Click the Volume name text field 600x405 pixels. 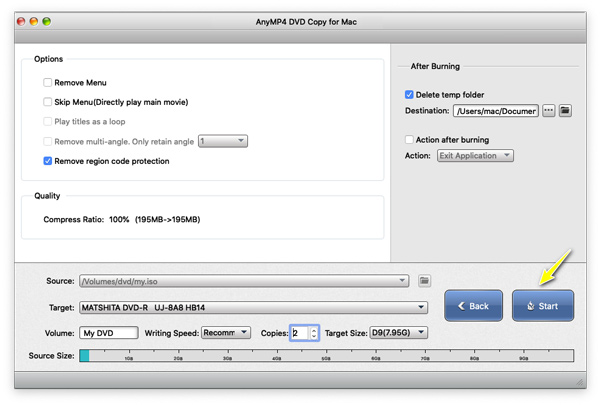pos(108,332)
